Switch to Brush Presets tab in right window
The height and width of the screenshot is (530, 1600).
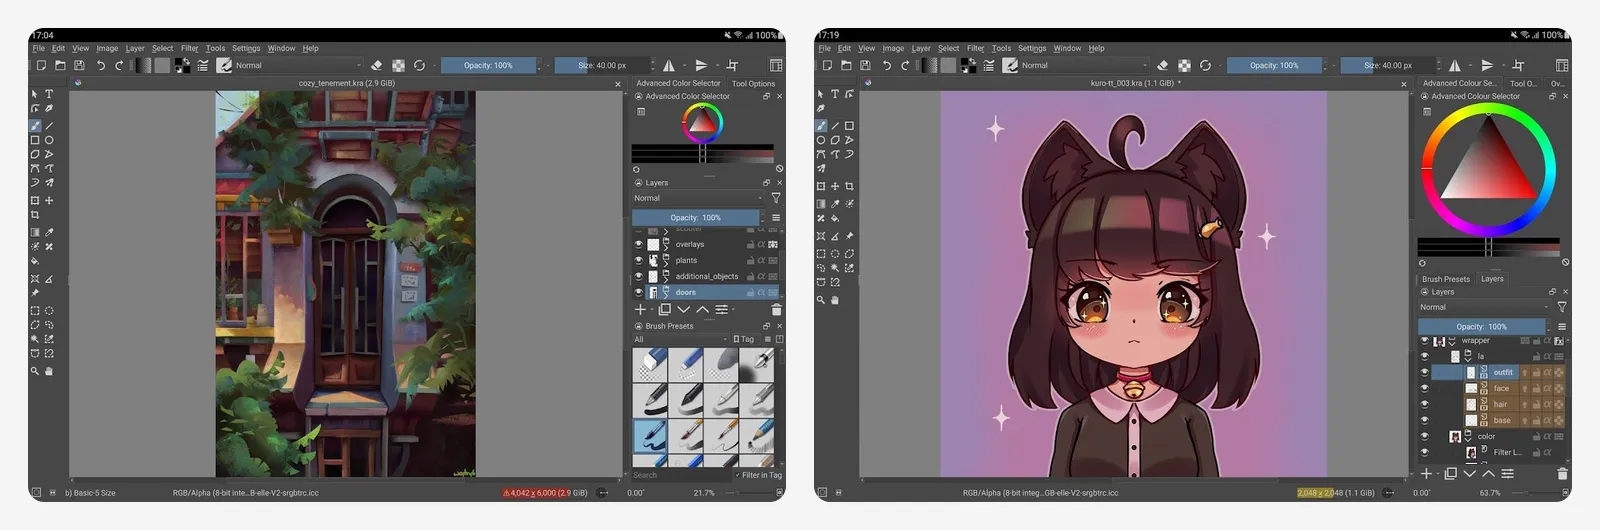point(1446,279)
